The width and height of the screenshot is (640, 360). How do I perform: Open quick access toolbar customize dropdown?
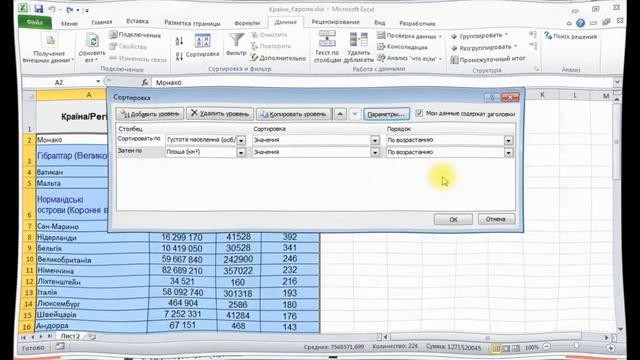[x=87, y=10]
